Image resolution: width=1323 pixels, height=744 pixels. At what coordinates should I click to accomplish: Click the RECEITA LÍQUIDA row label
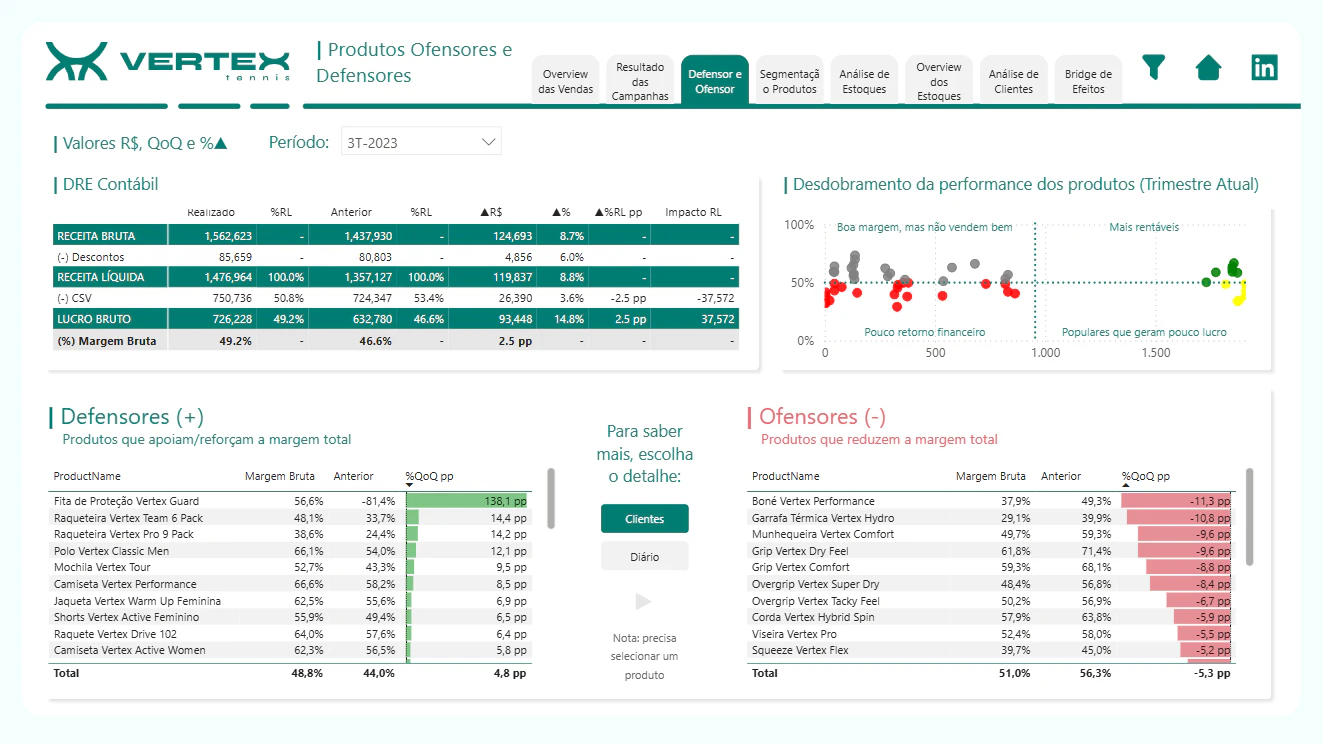coord(100,277)
